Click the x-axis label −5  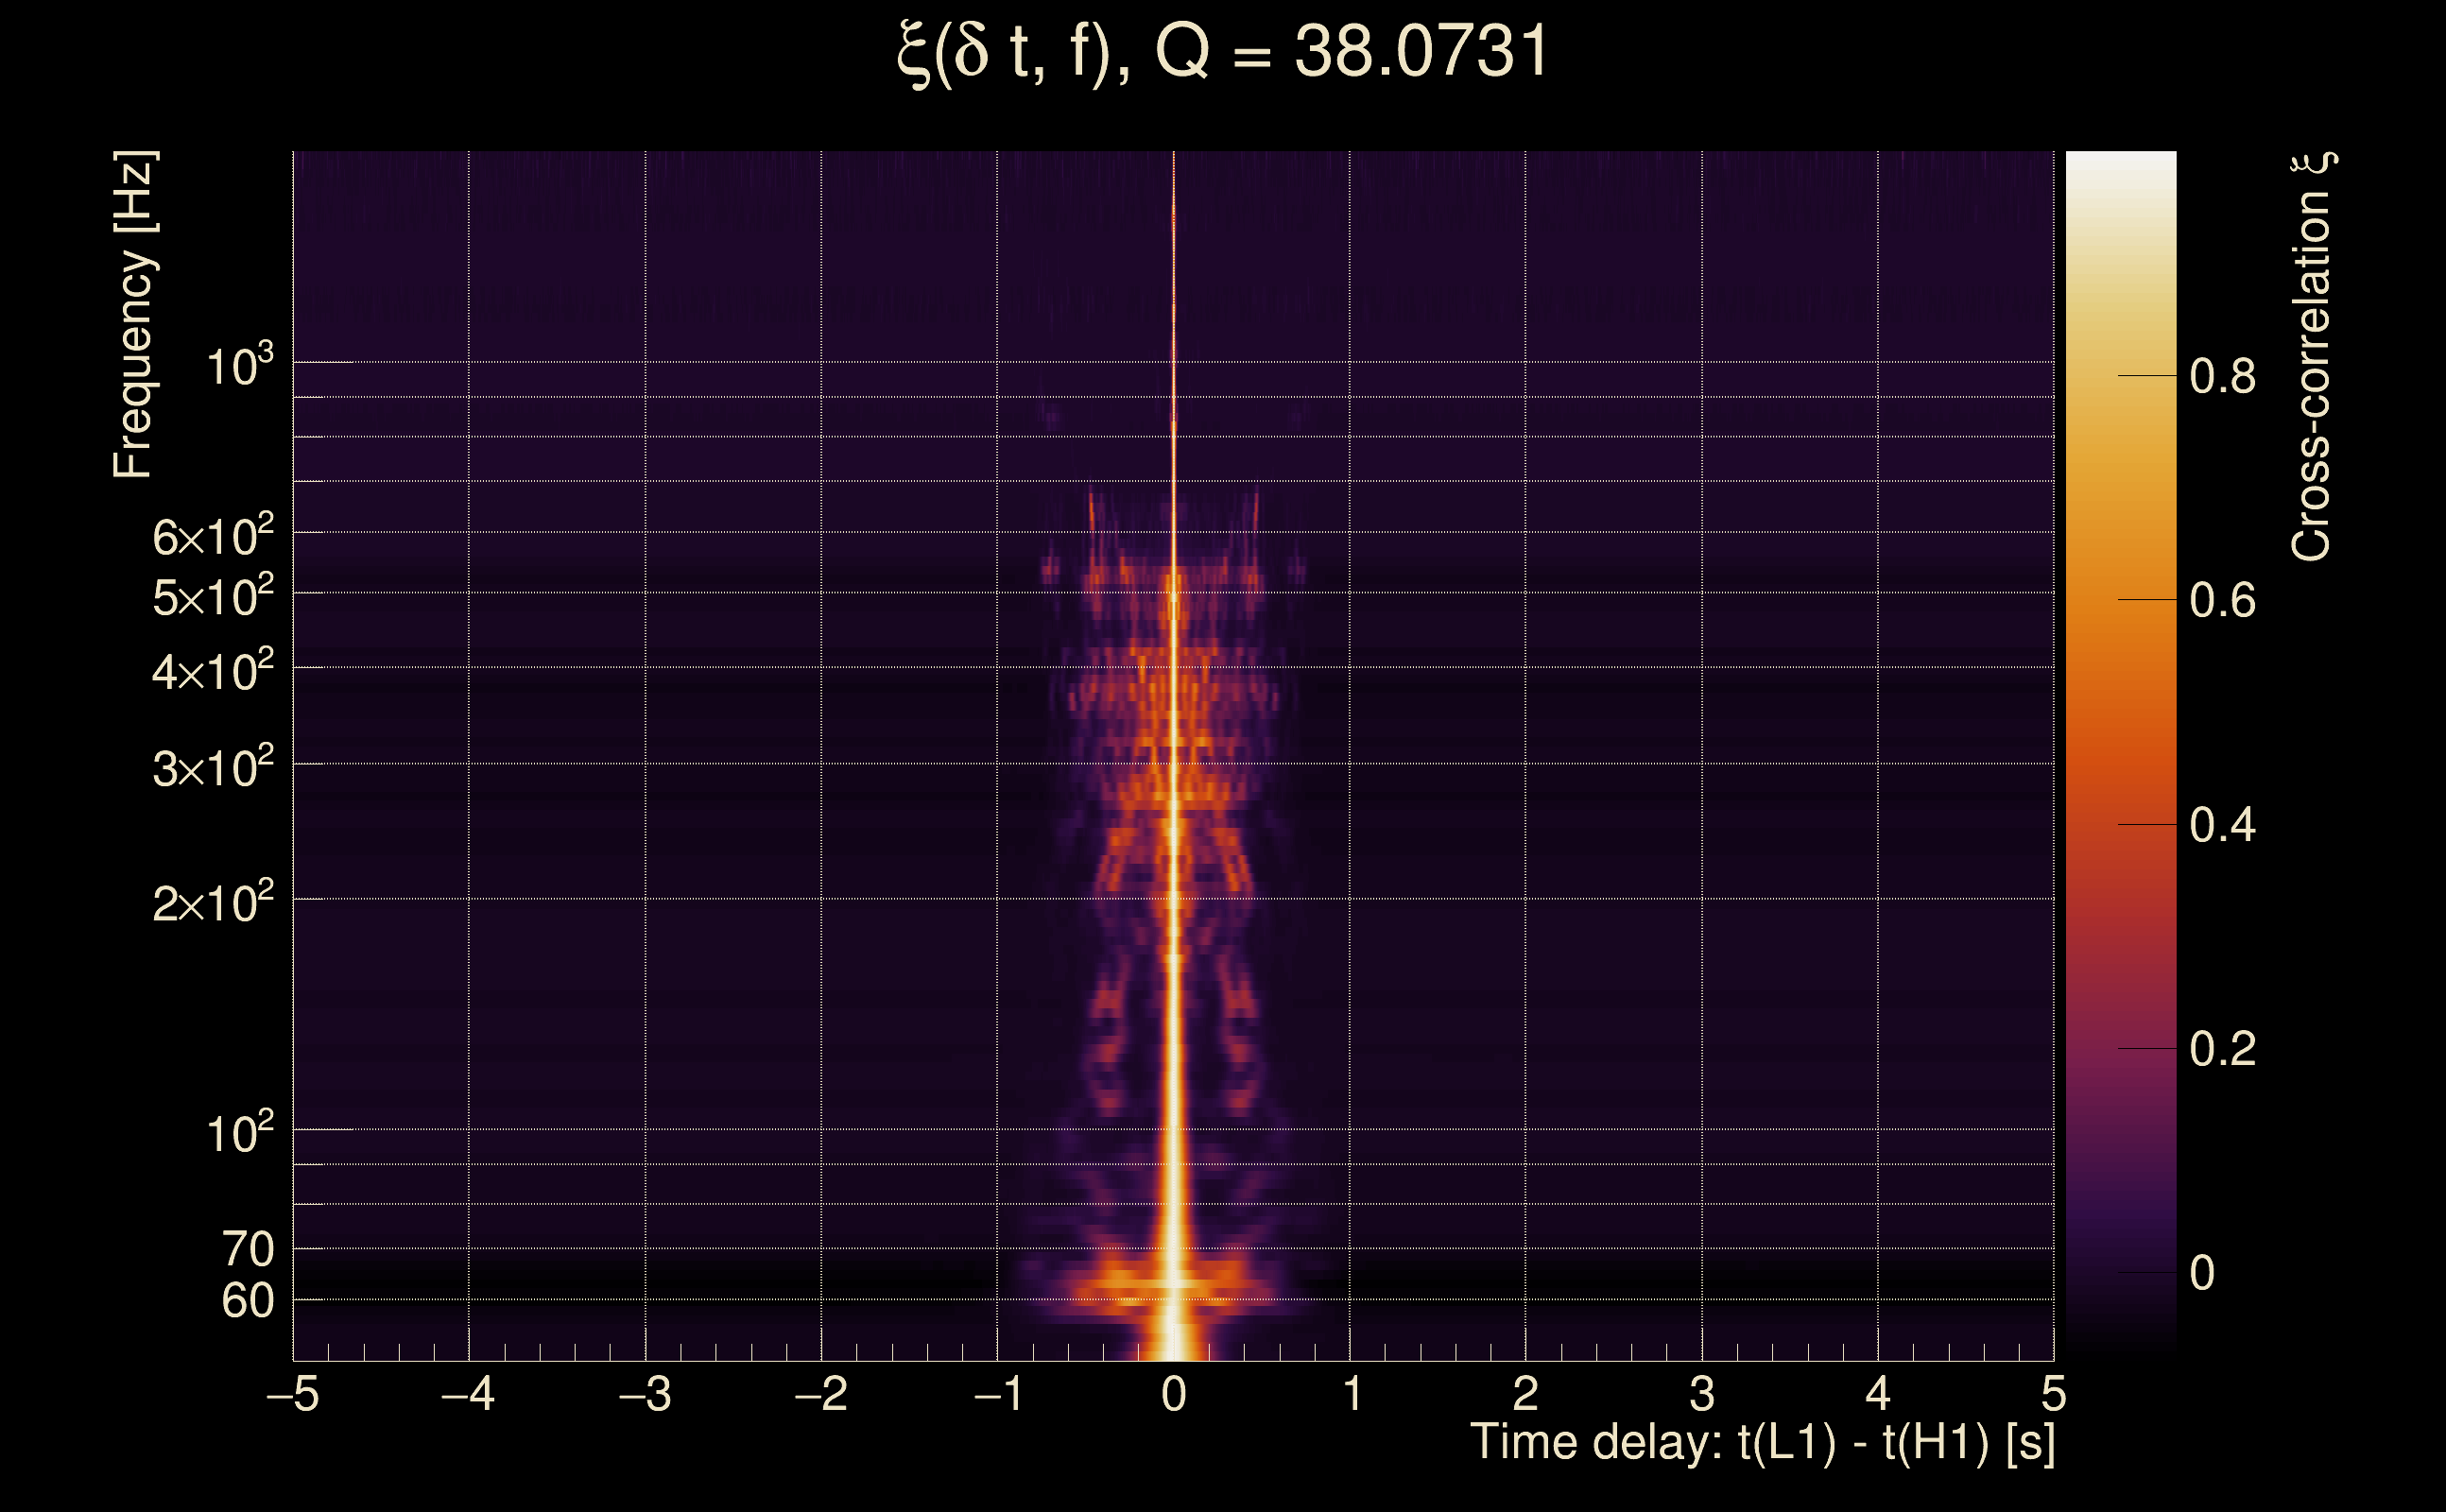pyautogui.click(x=292, y=1394)
